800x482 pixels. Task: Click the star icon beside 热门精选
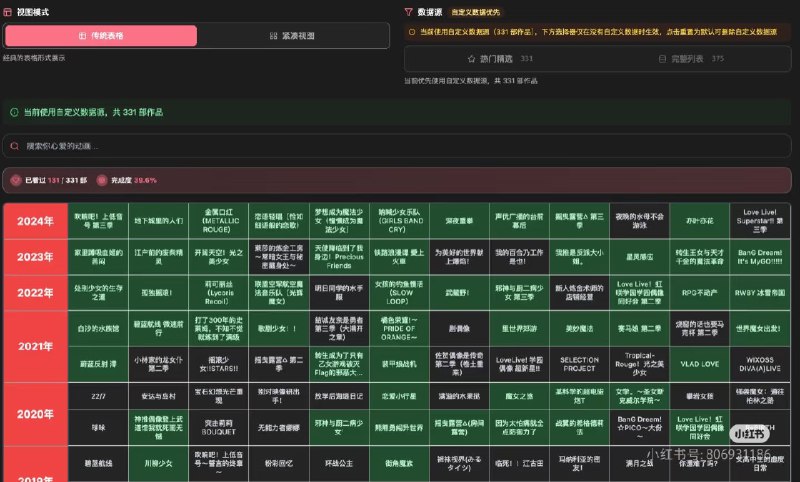pos(471,59)
